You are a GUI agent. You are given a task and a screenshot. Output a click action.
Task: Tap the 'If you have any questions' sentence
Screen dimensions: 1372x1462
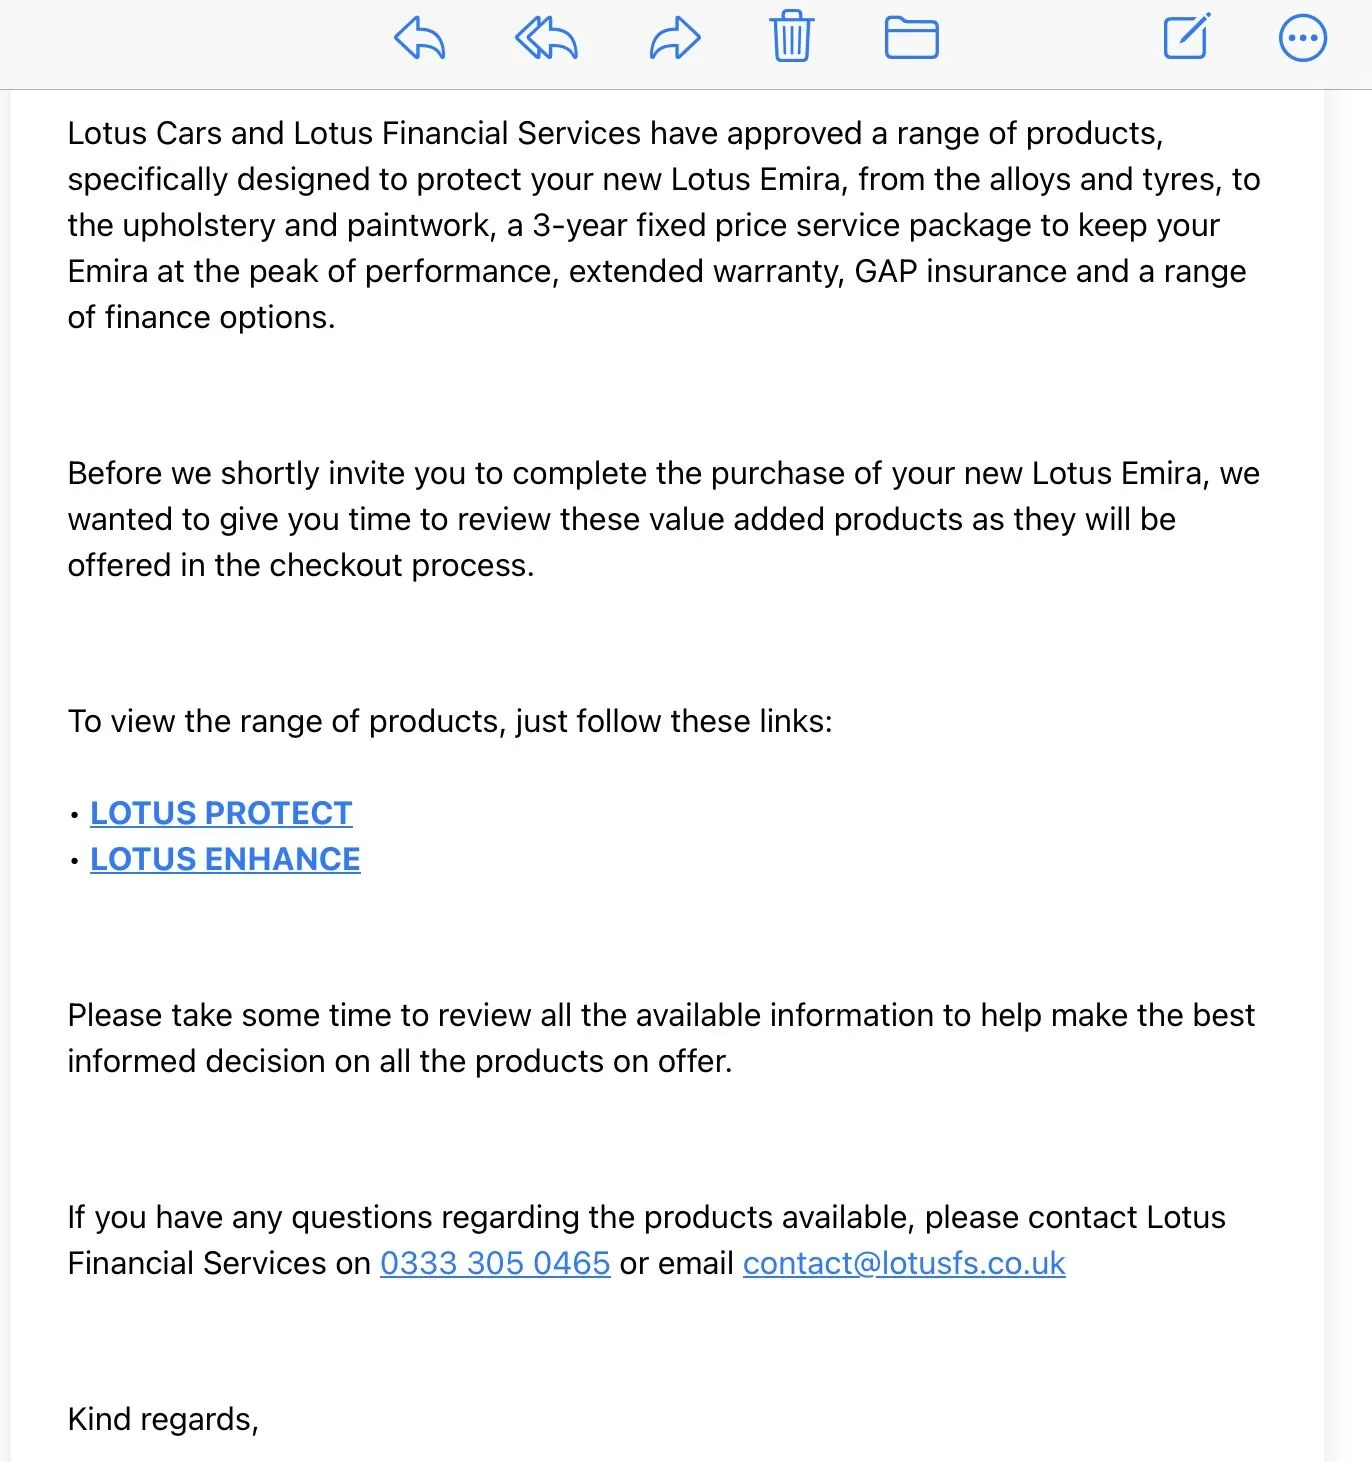click(x=647, y=1240)
